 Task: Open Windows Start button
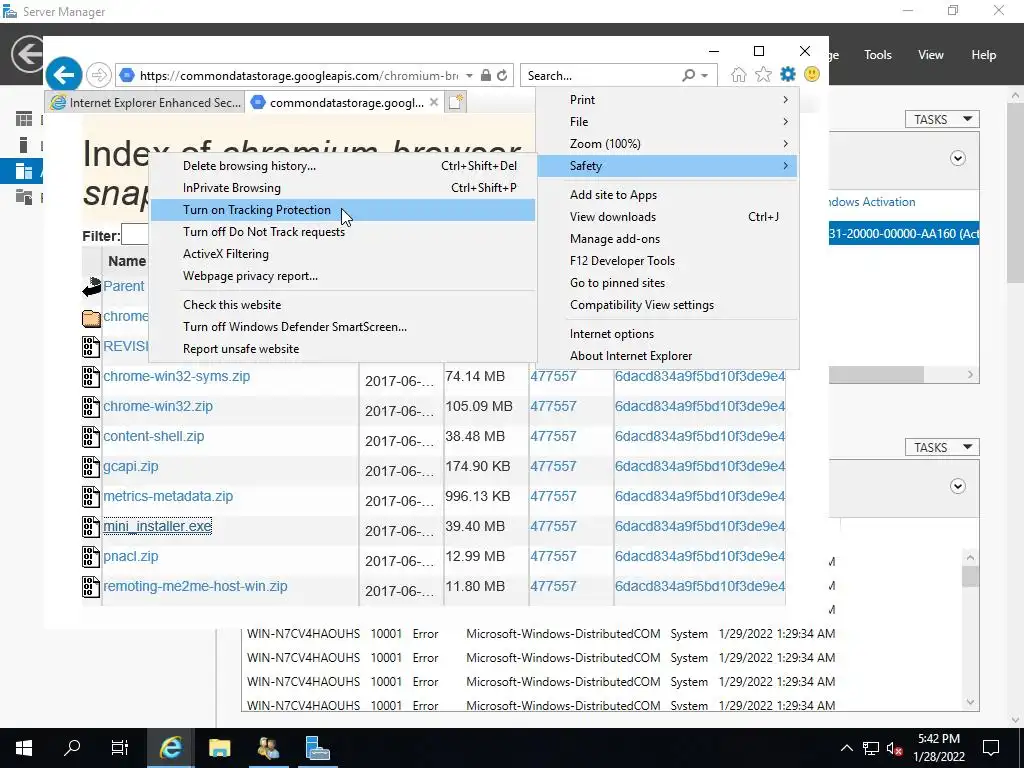[24, 748]
